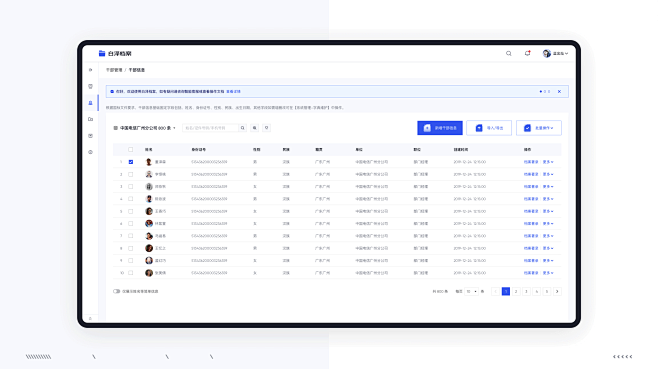Viewport: 658px width, 369px height.
Task: Check the checkbox in row 6
Action: click(x=131, y=223)
